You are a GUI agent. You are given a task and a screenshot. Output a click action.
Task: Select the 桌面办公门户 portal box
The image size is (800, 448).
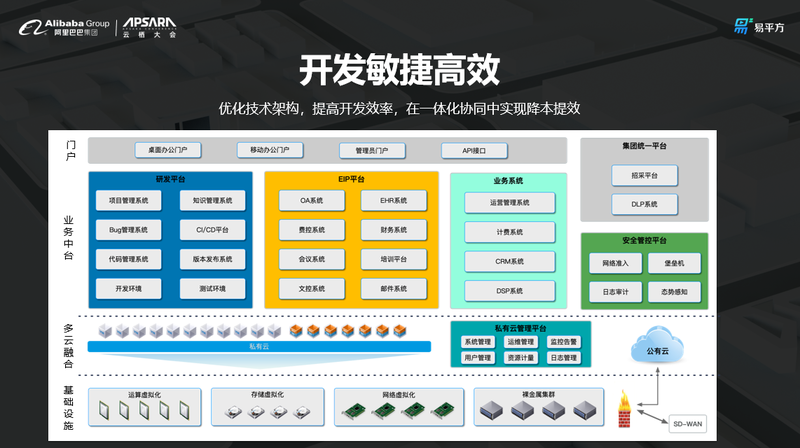(x=168, y=150)
